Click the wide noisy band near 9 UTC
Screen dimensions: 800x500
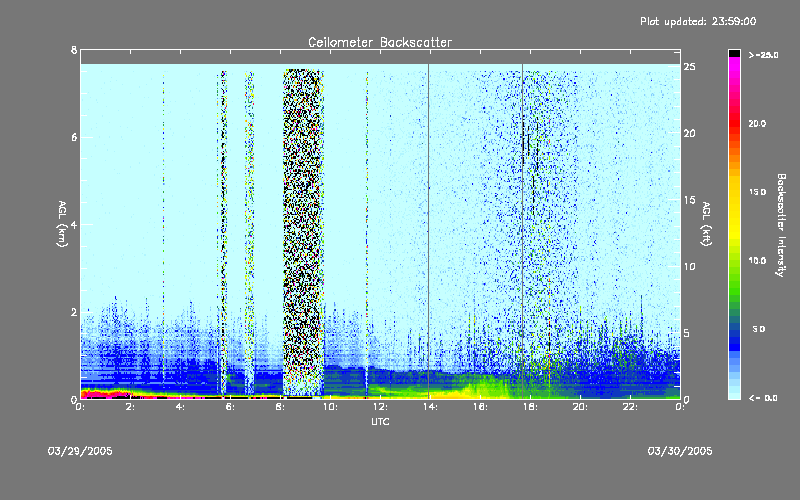click(304, 232)
